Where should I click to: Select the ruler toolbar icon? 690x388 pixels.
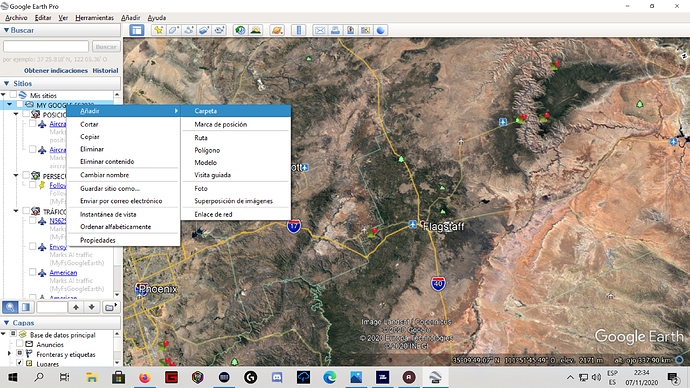(299, 30)
